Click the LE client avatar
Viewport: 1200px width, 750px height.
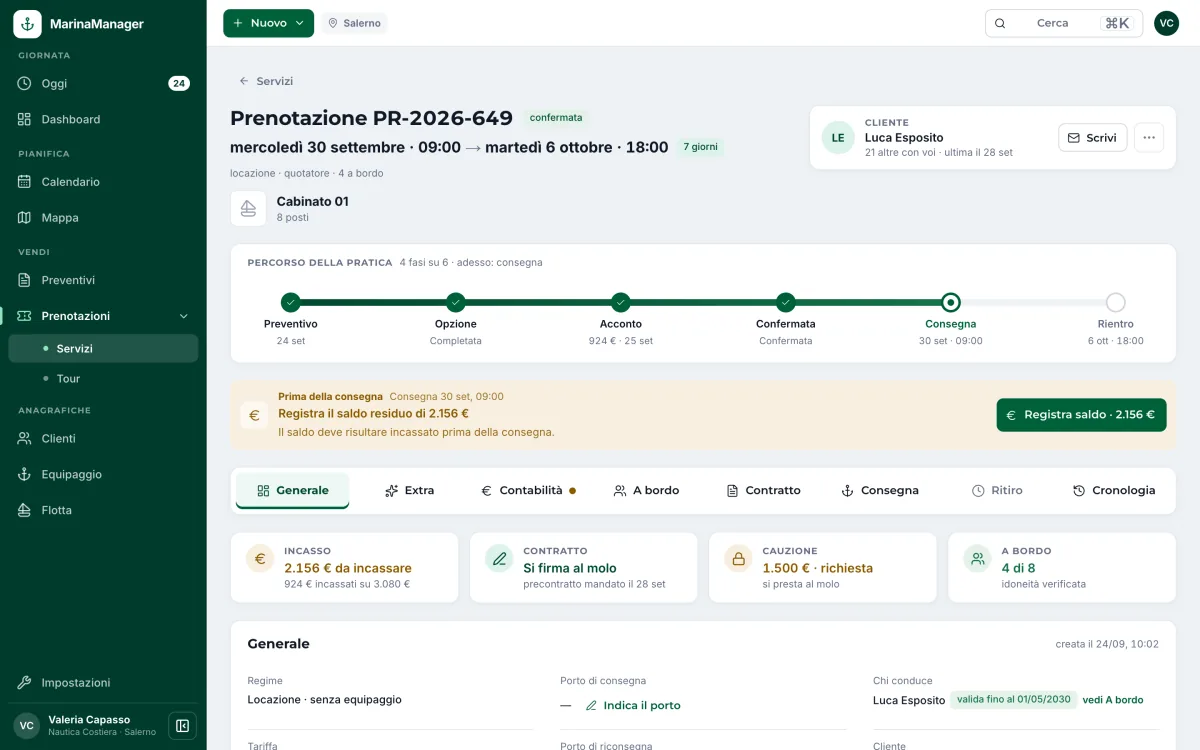(x=838, y=138)
